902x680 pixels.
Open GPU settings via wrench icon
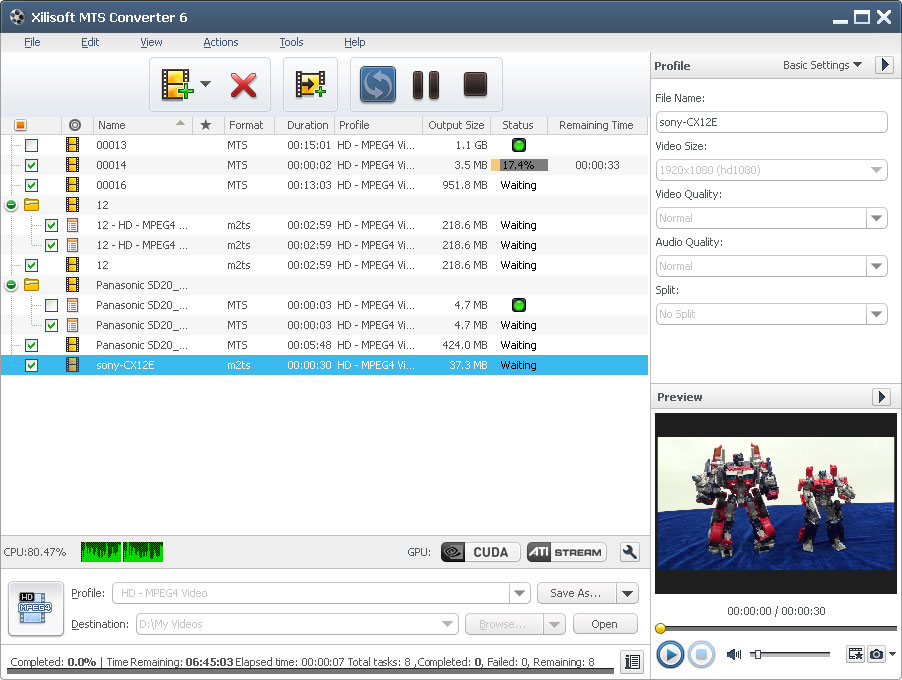(x=629, y=552)
